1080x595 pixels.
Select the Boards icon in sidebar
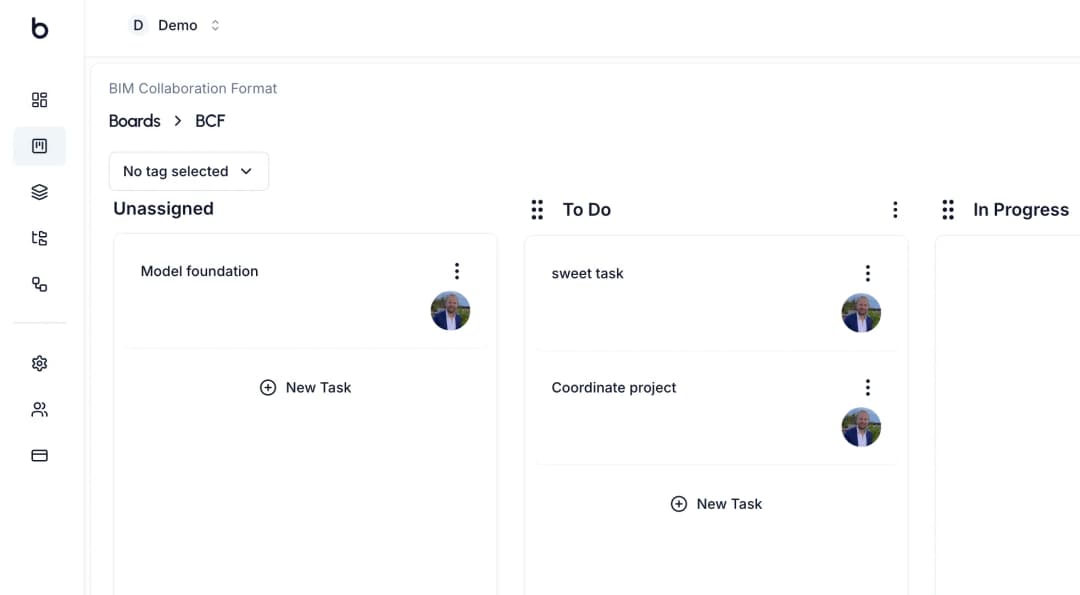coord(39,145)
